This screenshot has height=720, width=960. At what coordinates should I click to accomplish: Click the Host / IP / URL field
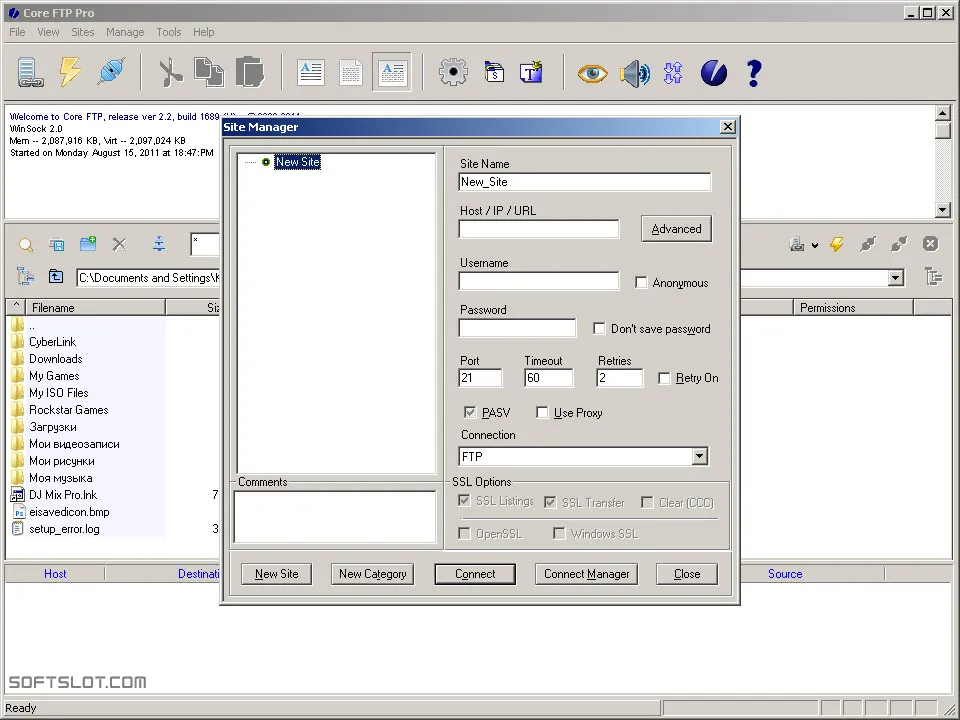coord(539,229)
